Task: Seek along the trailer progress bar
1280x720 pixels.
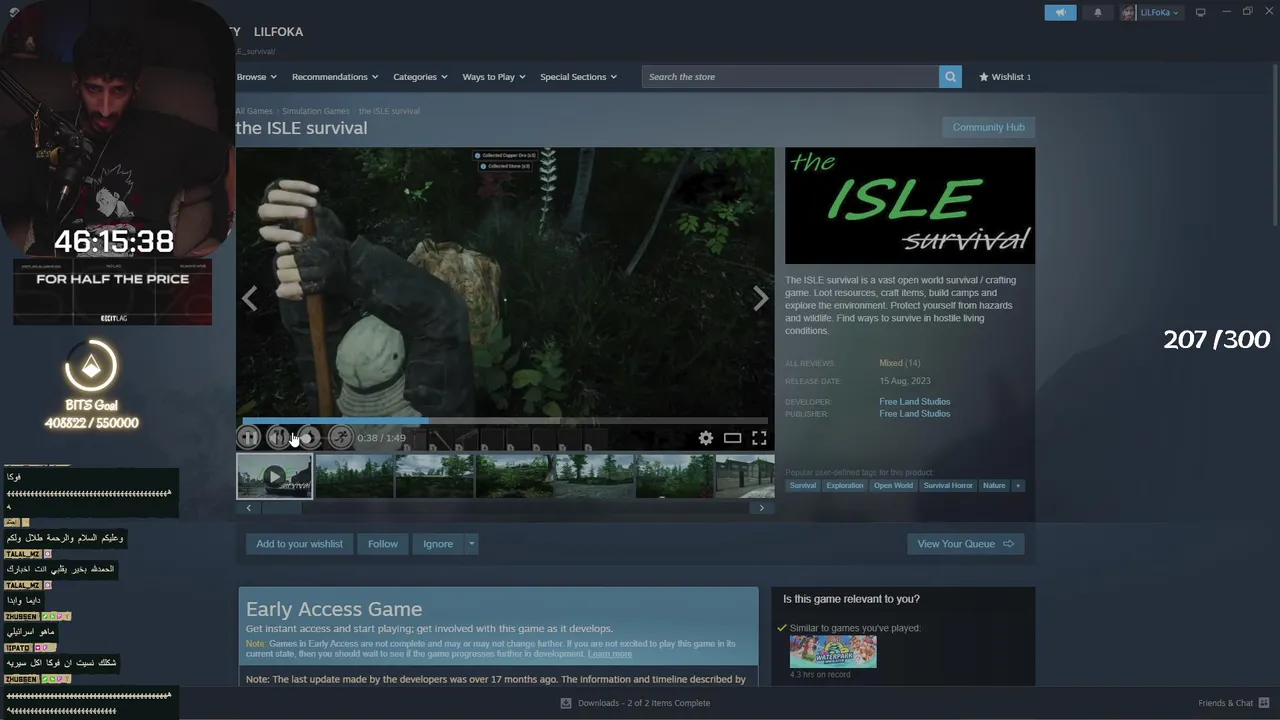Action: (505, 421)
